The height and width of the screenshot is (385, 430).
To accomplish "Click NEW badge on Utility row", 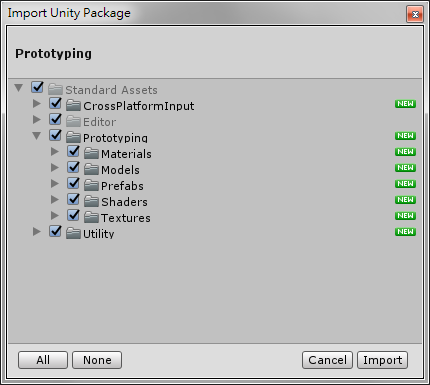I will pyautogui.click(x=405, y=232).
